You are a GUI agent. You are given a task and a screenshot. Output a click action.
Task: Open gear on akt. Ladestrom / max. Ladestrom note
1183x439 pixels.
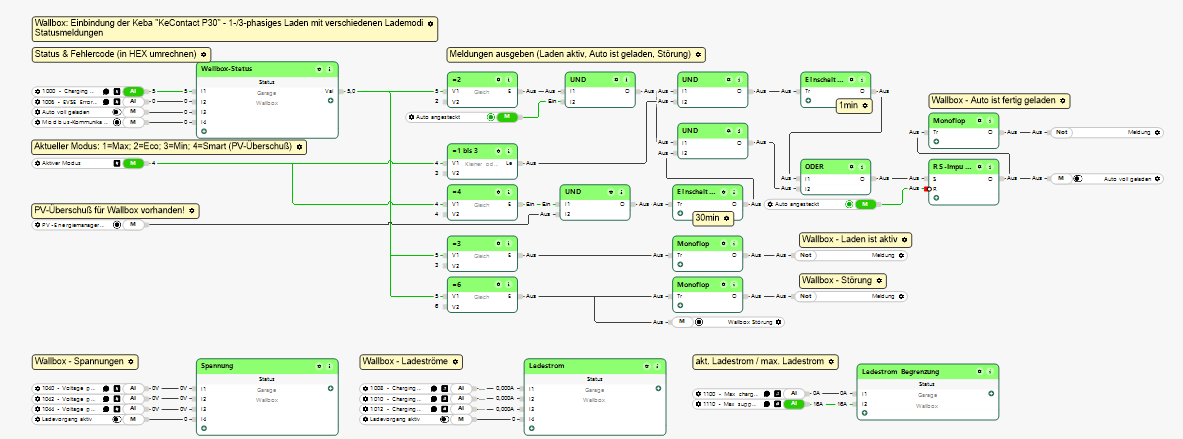coord(831,361)
